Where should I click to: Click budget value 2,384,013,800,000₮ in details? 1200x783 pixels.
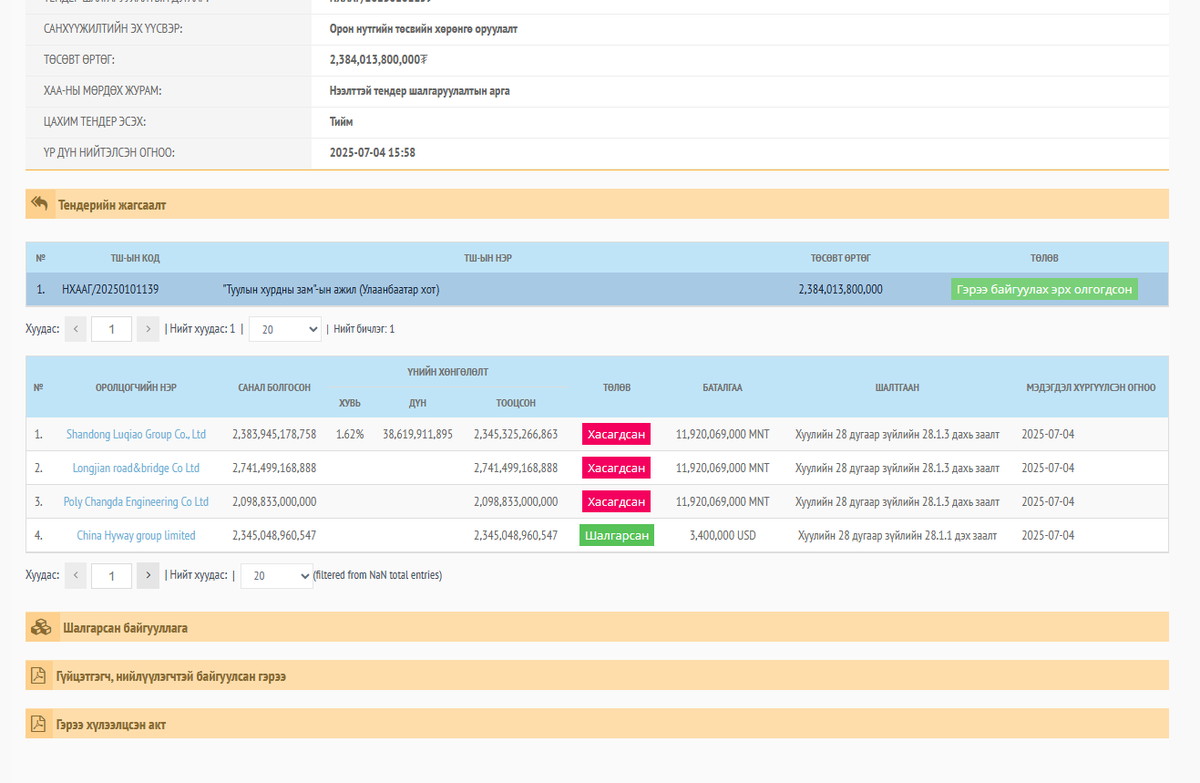(379, 60)
